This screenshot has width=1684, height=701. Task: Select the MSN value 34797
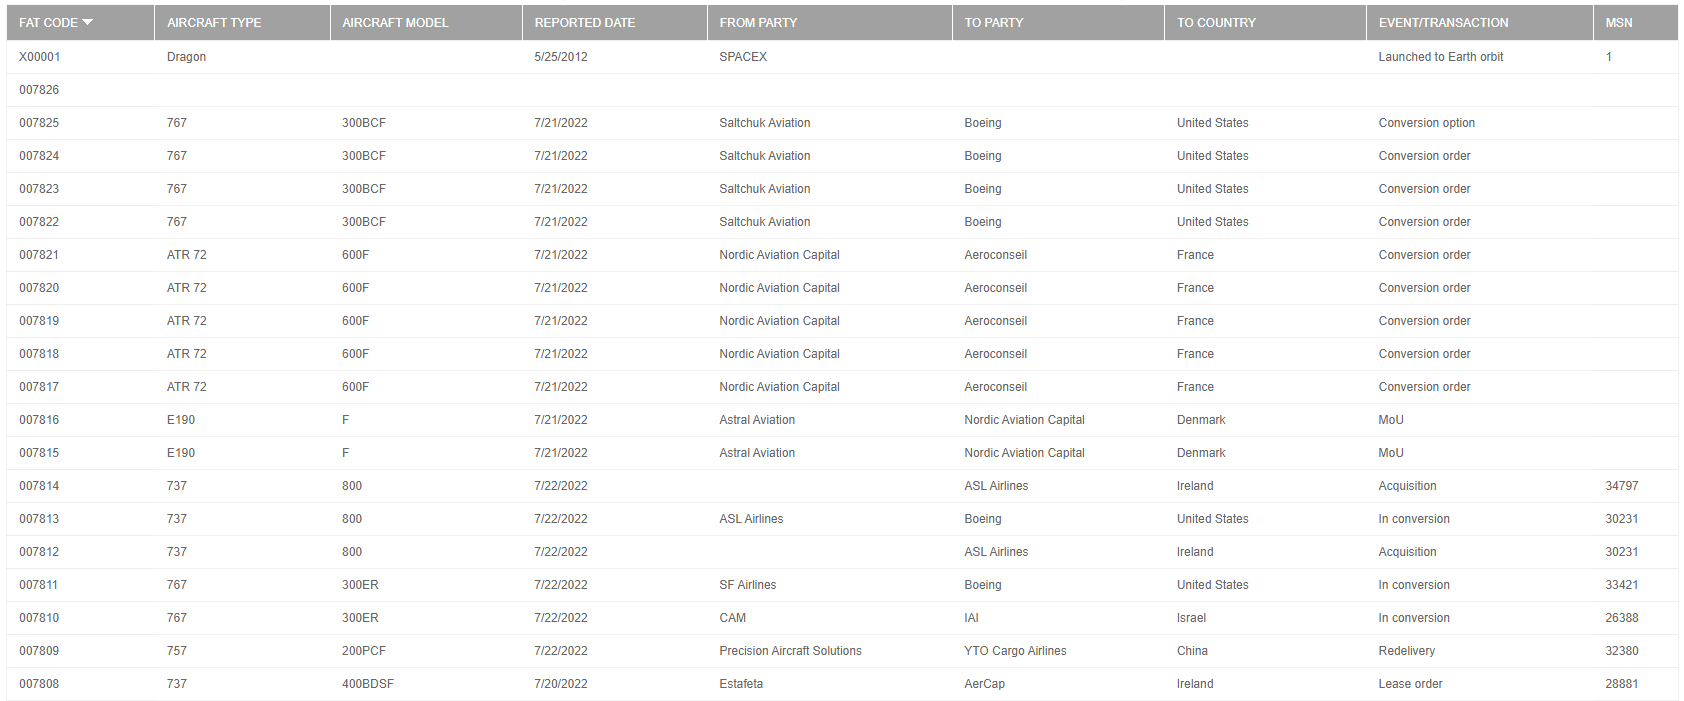coord(1621,486)
